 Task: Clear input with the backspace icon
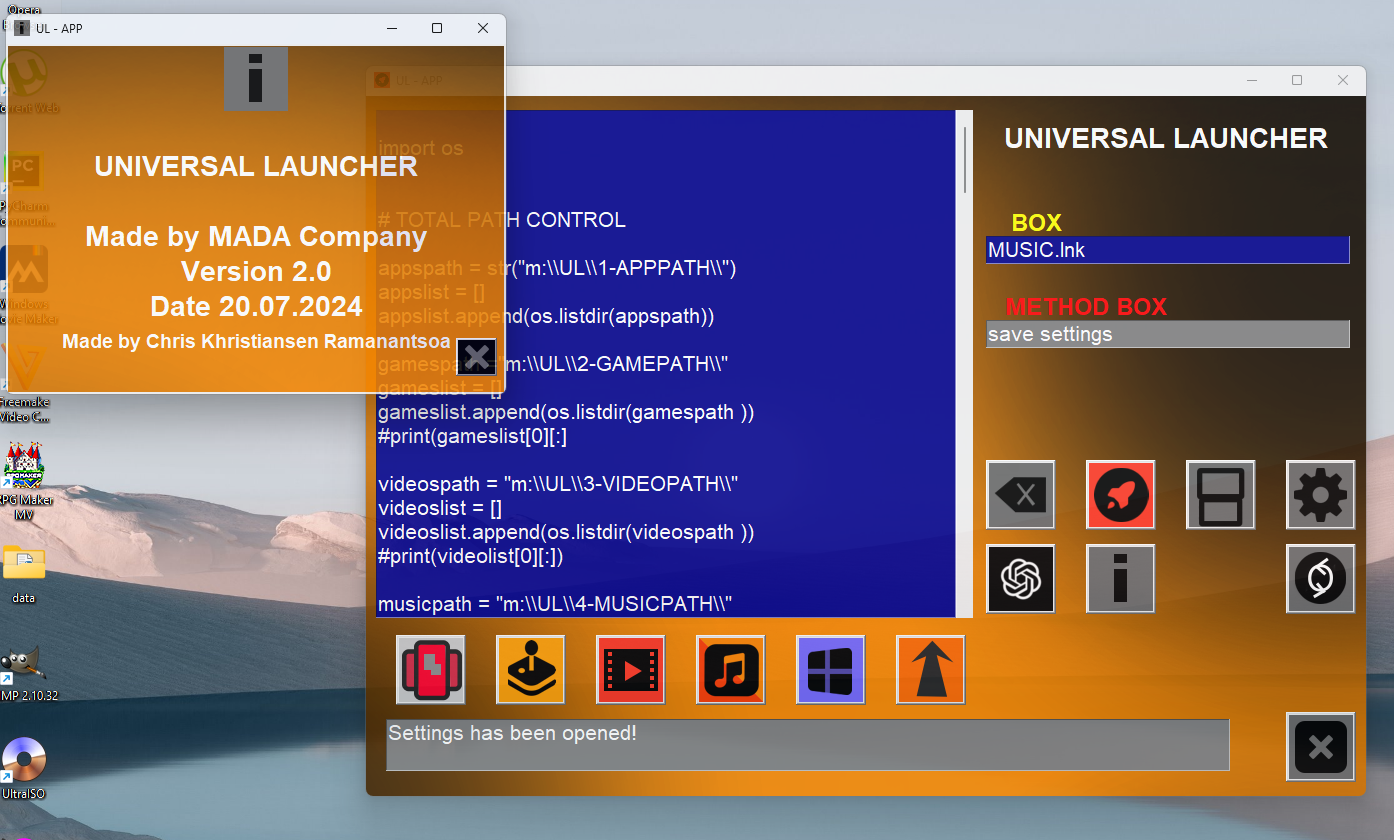1020,495
